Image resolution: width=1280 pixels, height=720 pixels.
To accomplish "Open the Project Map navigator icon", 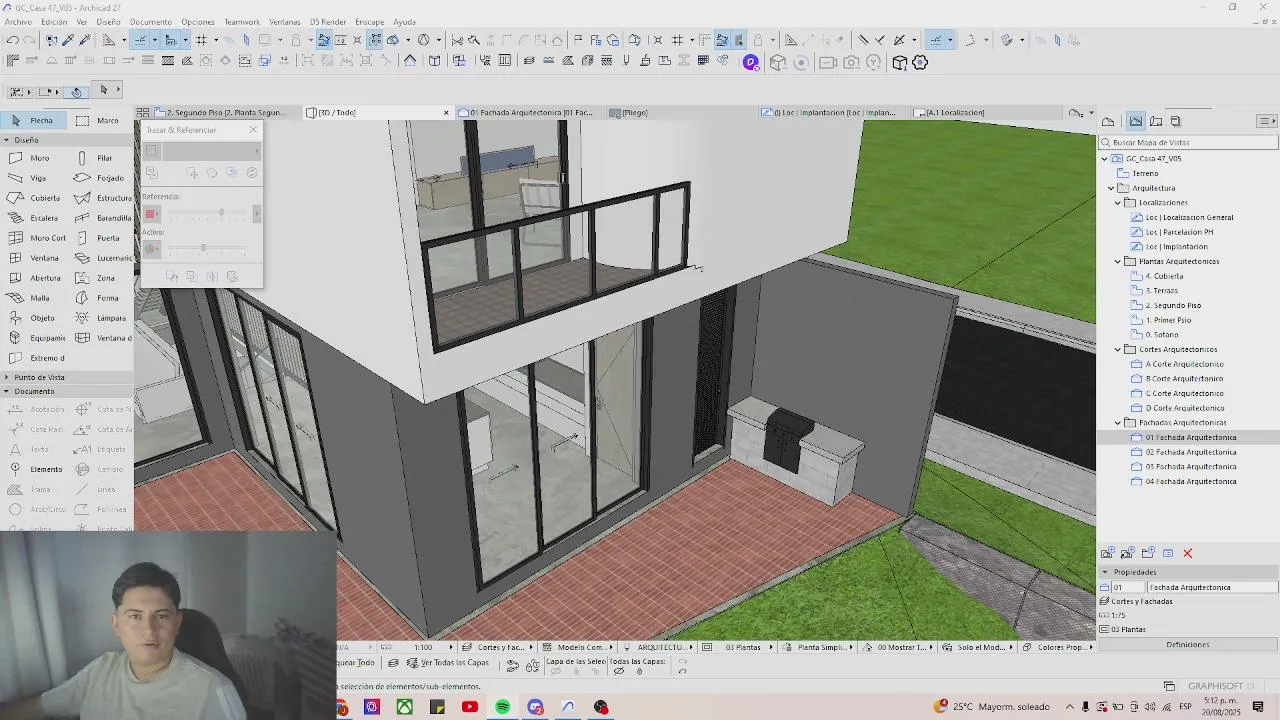I will [1108, 121].
